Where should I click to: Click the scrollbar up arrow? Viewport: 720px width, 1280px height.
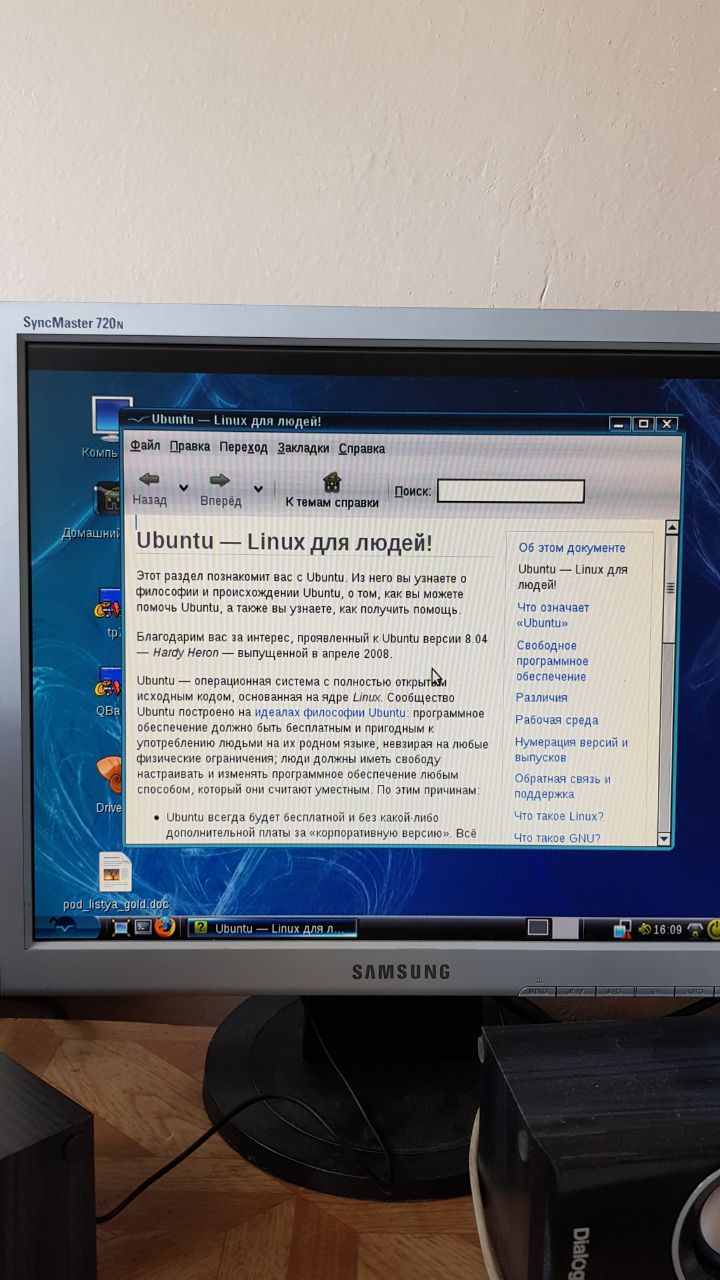click(x=671, y=528)
